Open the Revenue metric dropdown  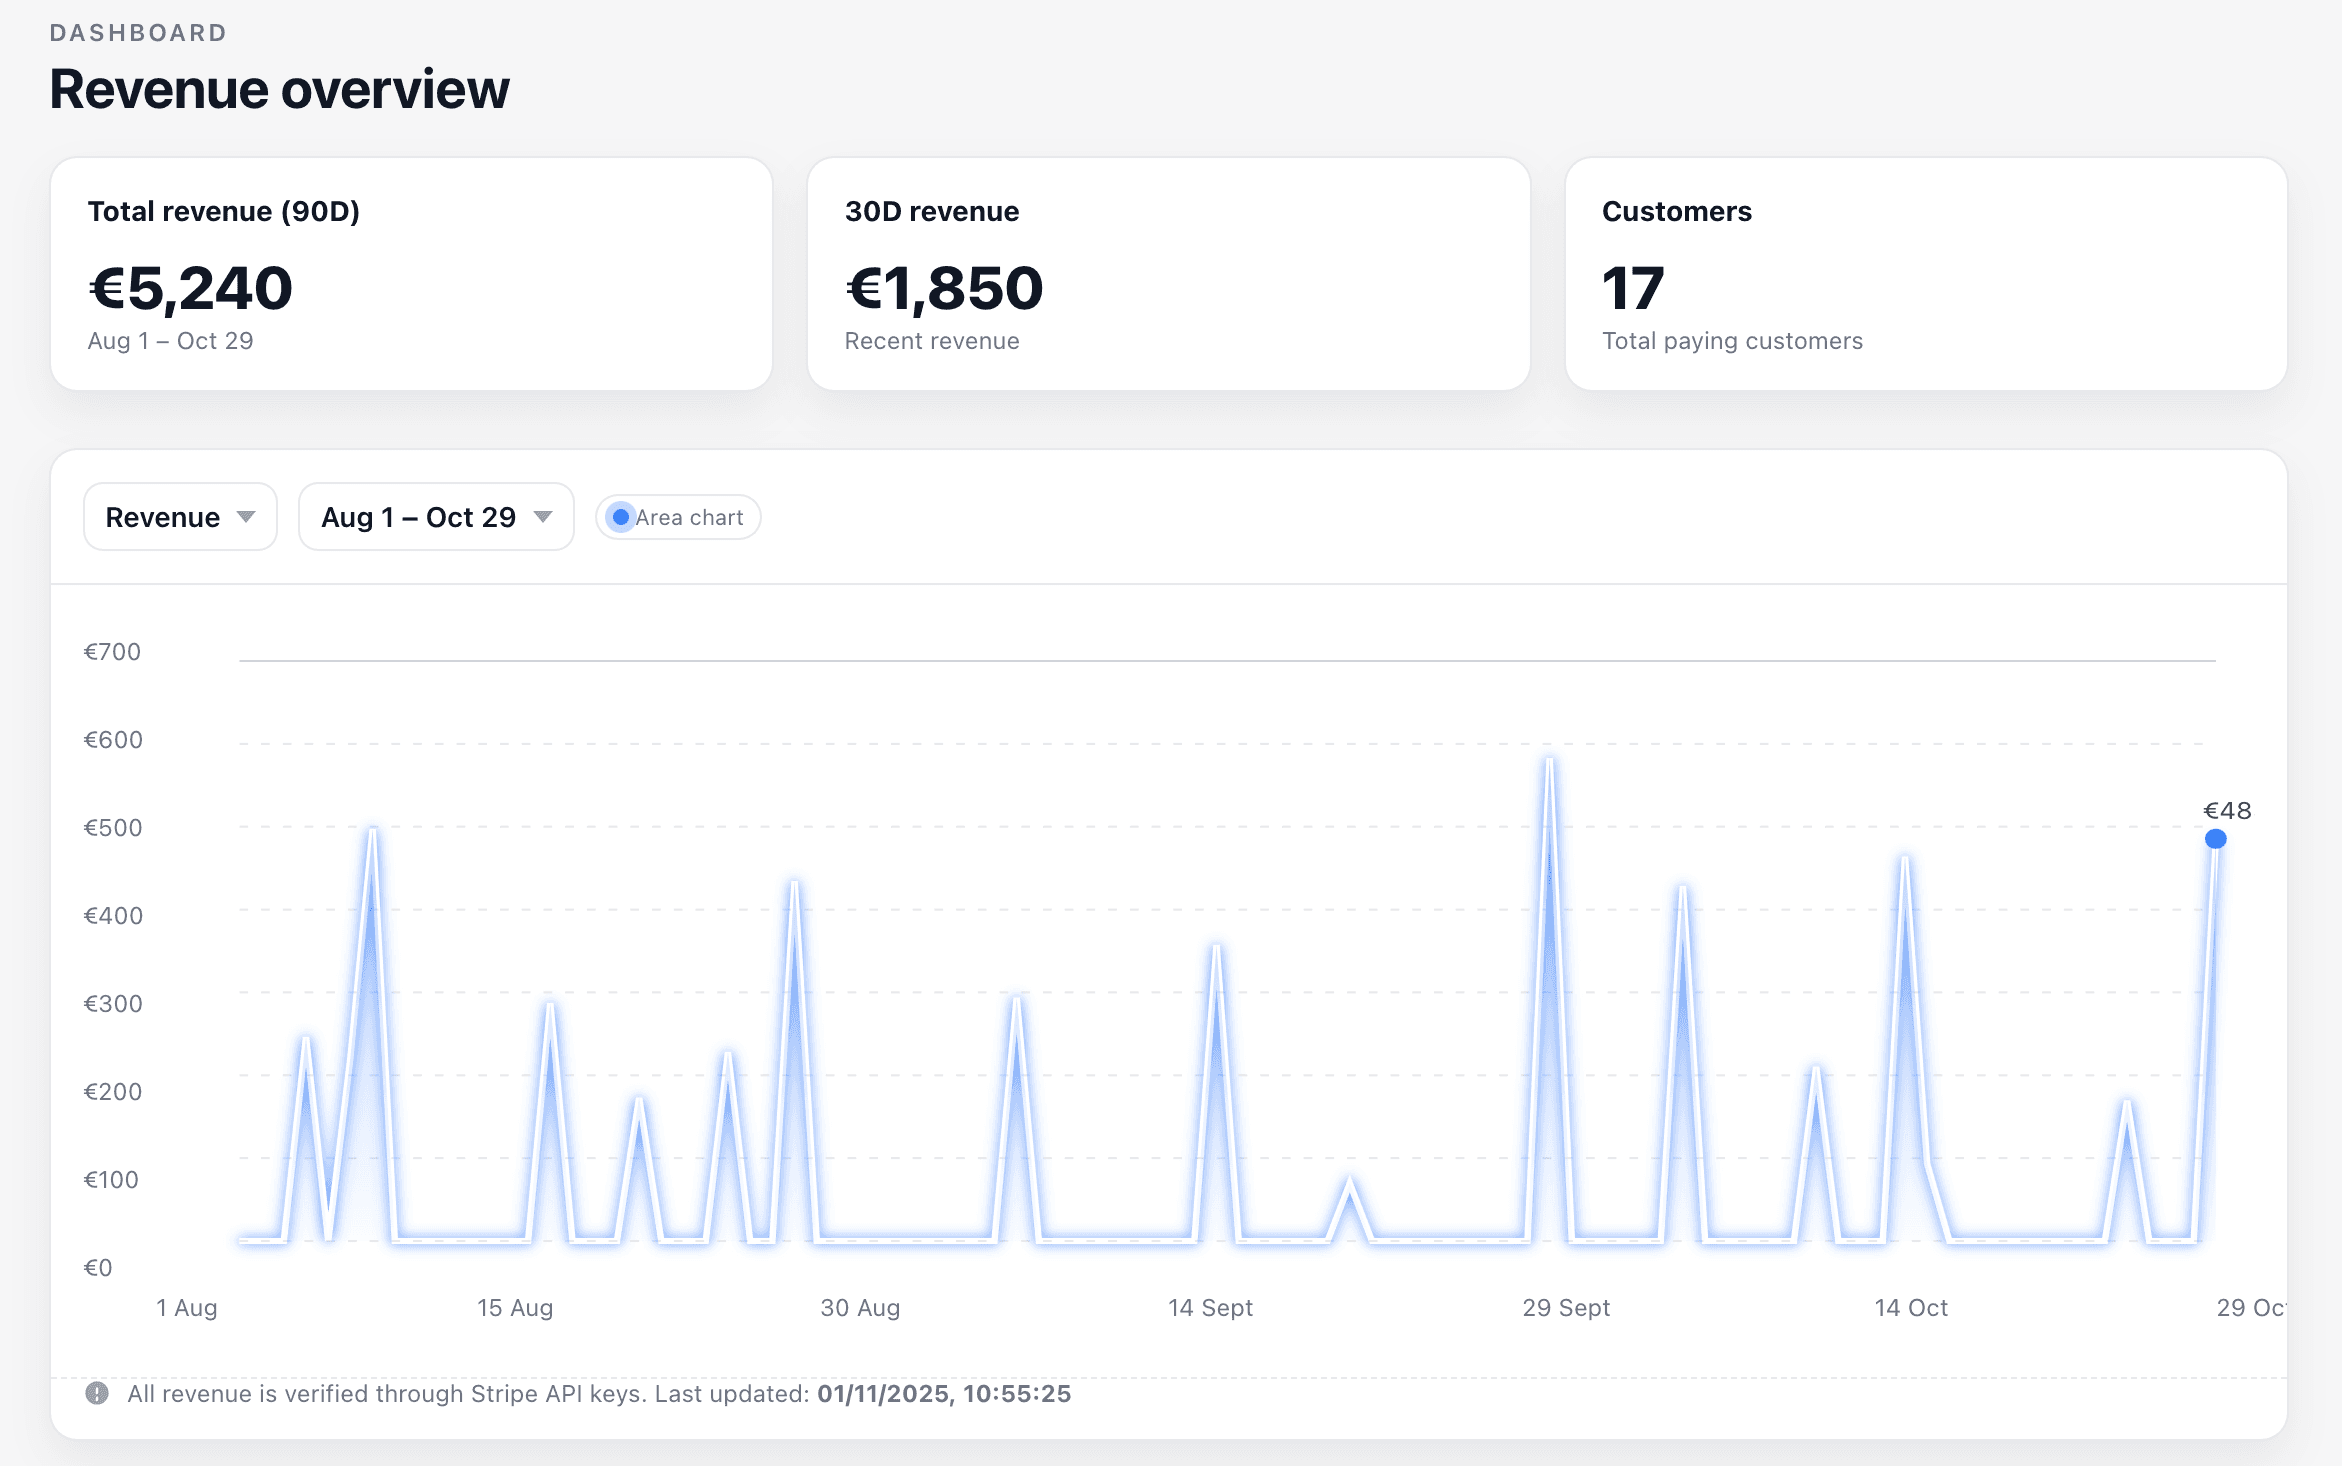pyautogui.click(x=180, y=517)
